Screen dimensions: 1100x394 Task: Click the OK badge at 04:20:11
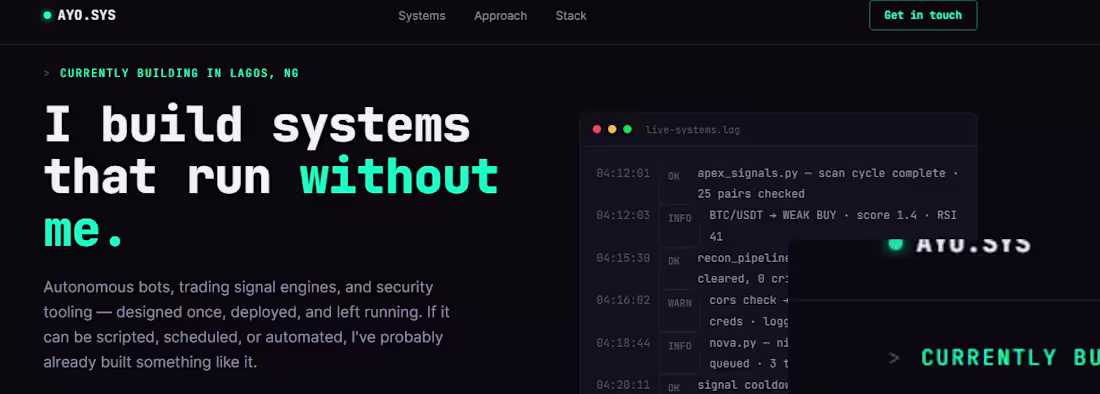coord(673,387)
